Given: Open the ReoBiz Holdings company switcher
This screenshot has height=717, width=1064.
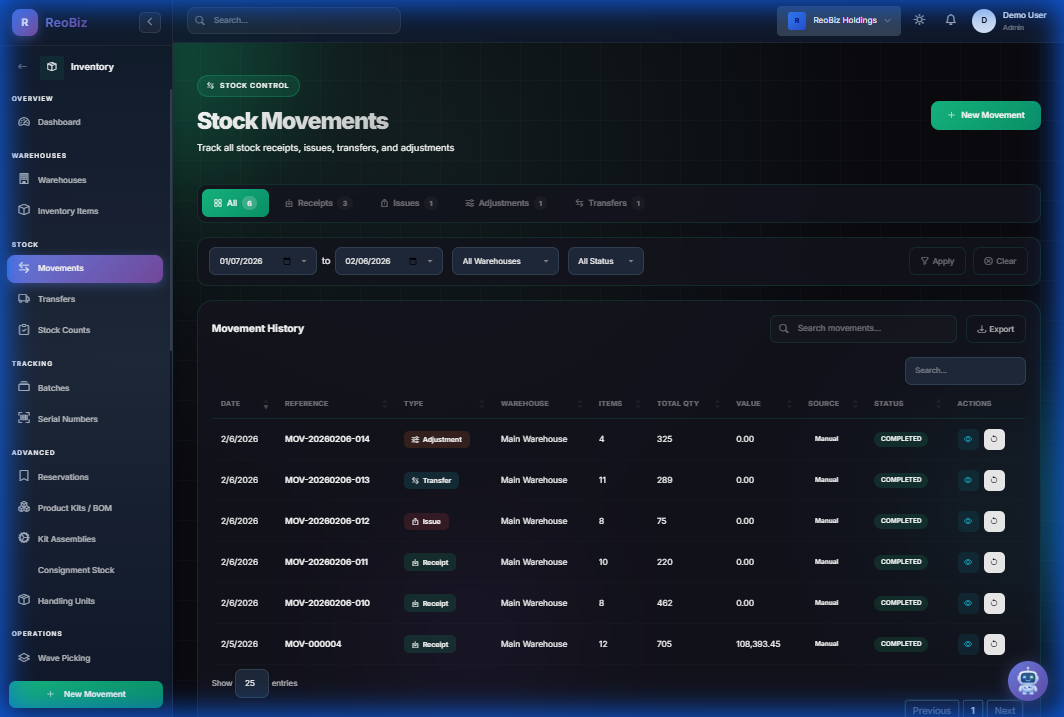Looking at the screenshot, I should coord(838,19).
